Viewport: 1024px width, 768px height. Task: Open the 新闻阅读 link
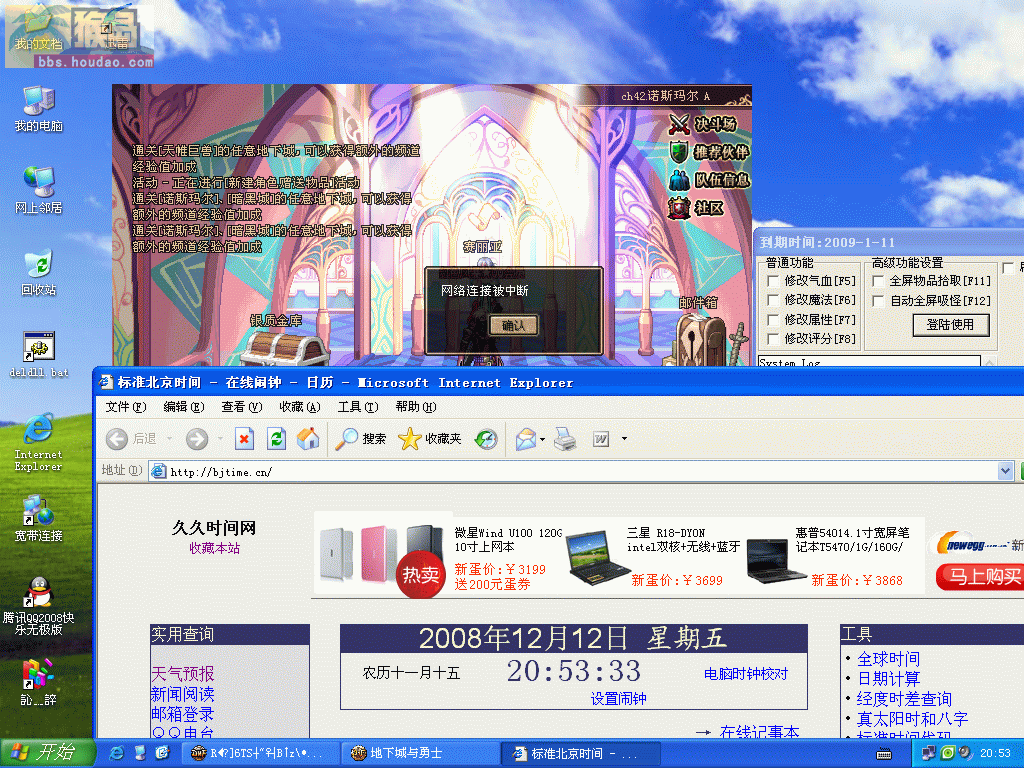183,694
